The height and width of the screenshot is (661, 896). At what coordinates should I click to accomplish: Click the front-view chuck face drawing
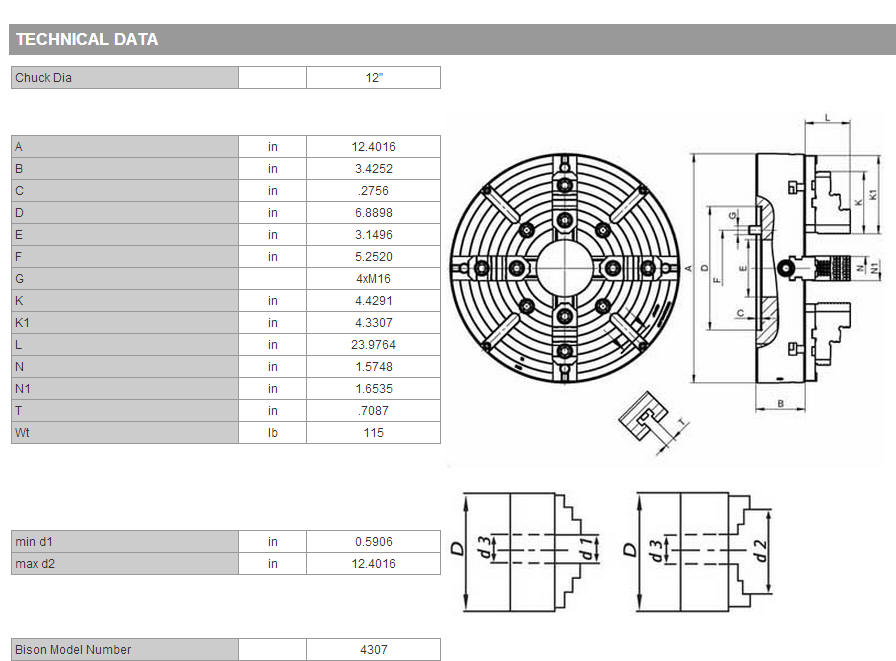coord(565,267)
